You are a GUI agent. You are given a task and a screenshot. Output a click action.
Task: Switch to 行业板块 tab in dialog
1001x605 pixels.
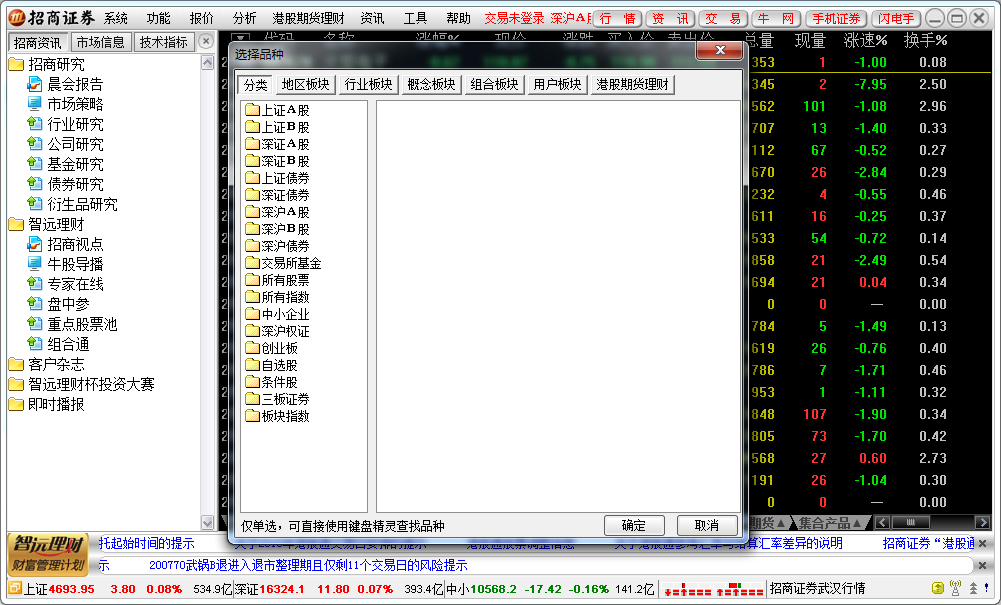[x=368, y=84]
